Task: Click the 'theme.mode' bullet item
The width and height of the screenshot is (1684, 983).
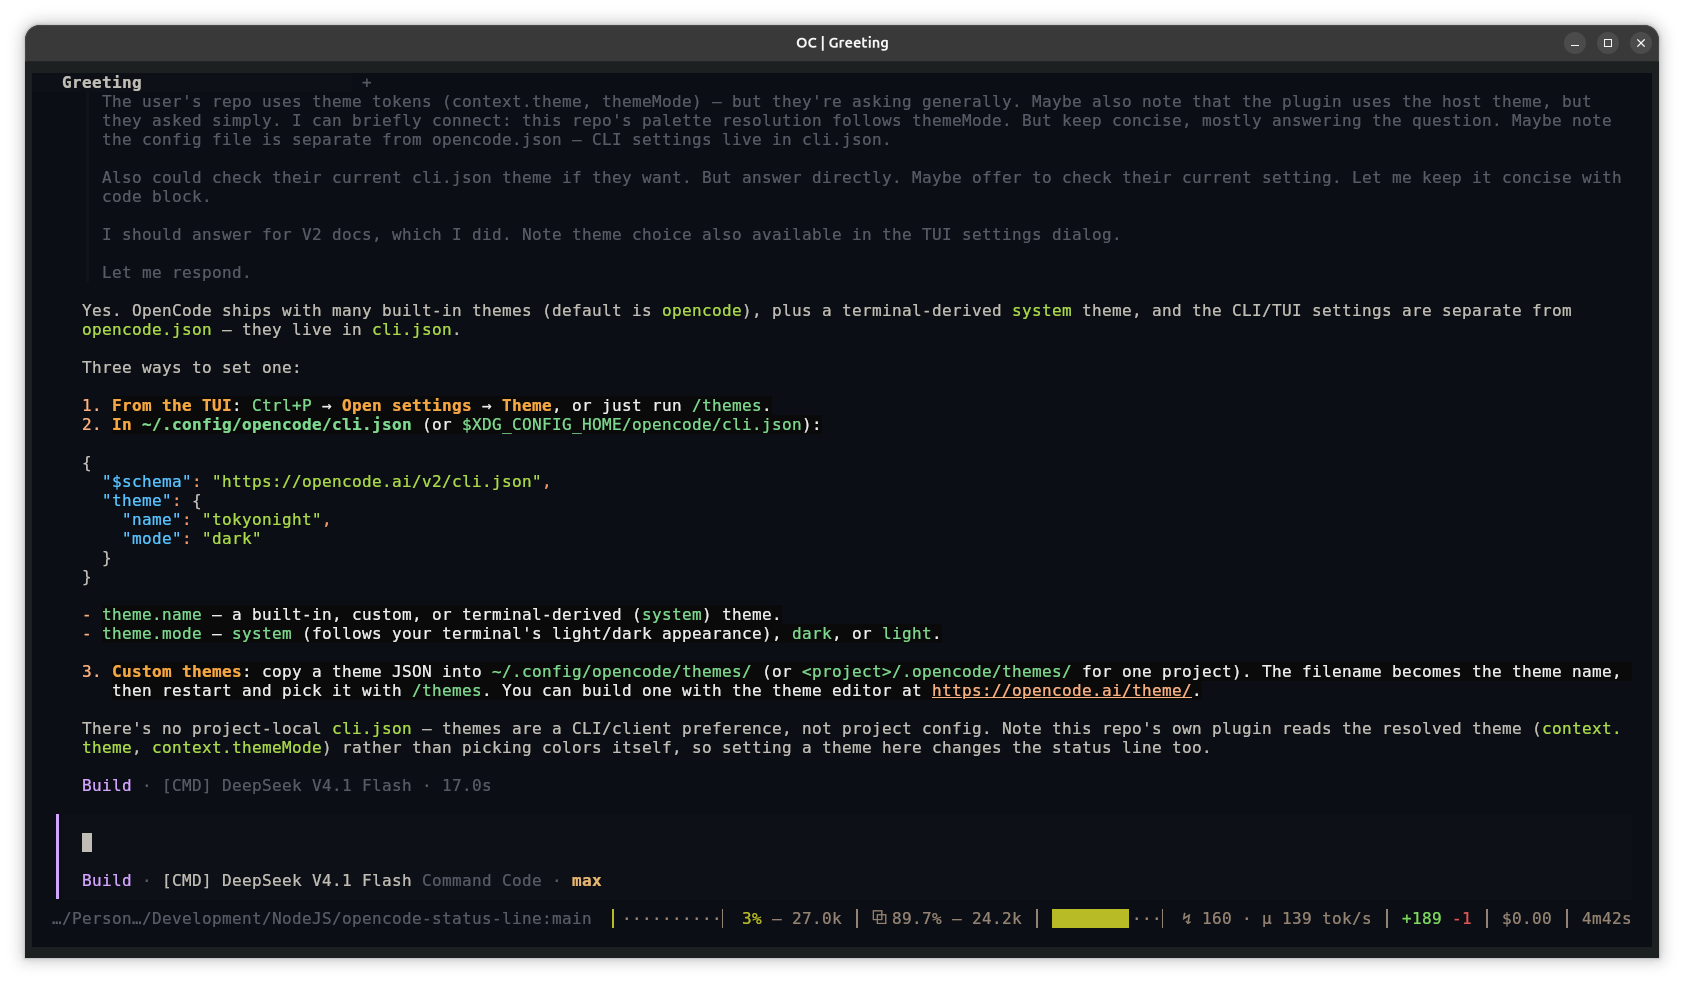Action: 152,634
